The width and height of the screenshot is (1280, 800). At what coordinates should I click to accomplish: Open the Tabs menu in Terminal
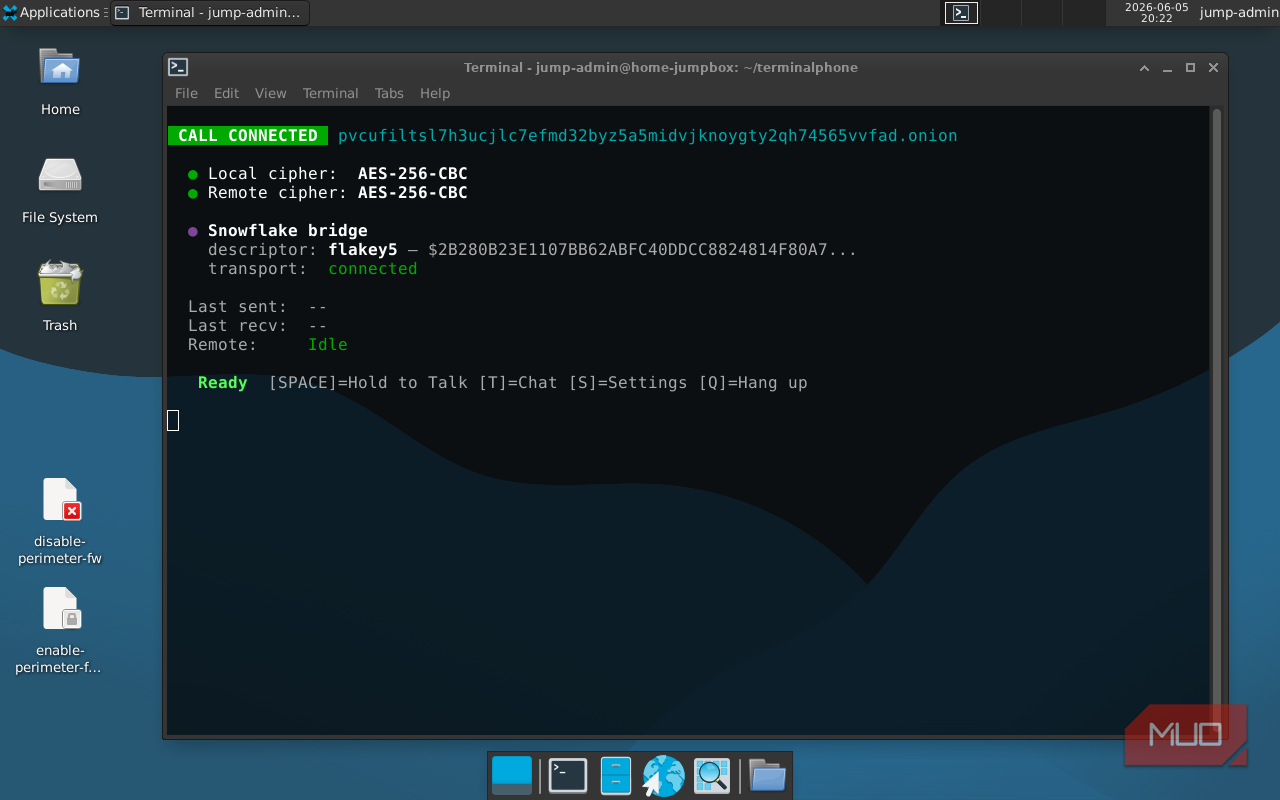389,93
